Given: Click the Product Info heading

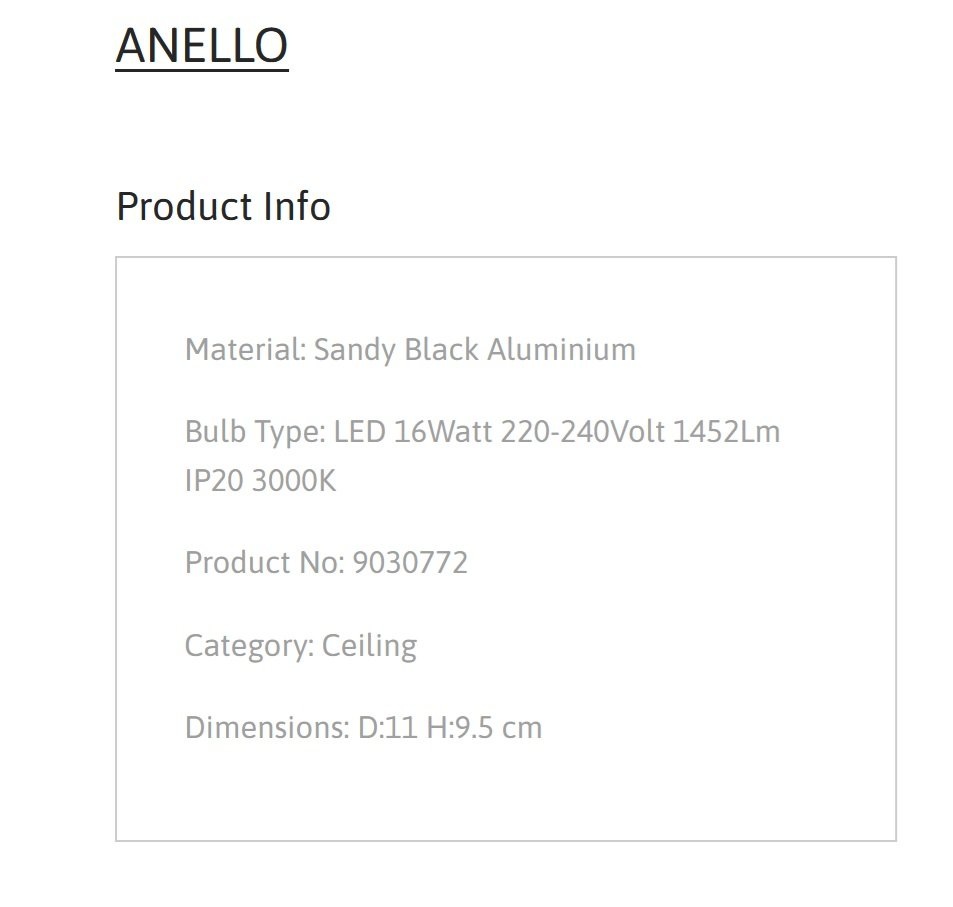Looking at the screenshot, I should (223, 206).
